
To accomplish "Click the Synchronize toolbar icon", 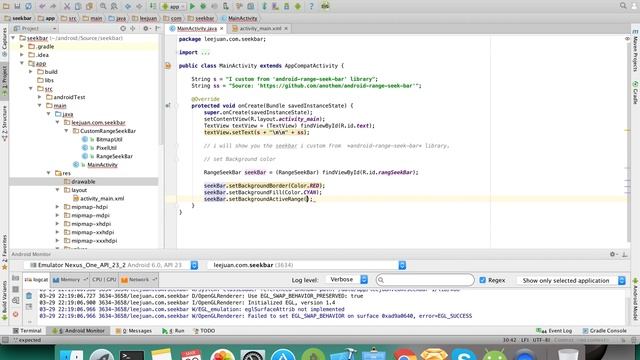I will (x=28, y=6).
